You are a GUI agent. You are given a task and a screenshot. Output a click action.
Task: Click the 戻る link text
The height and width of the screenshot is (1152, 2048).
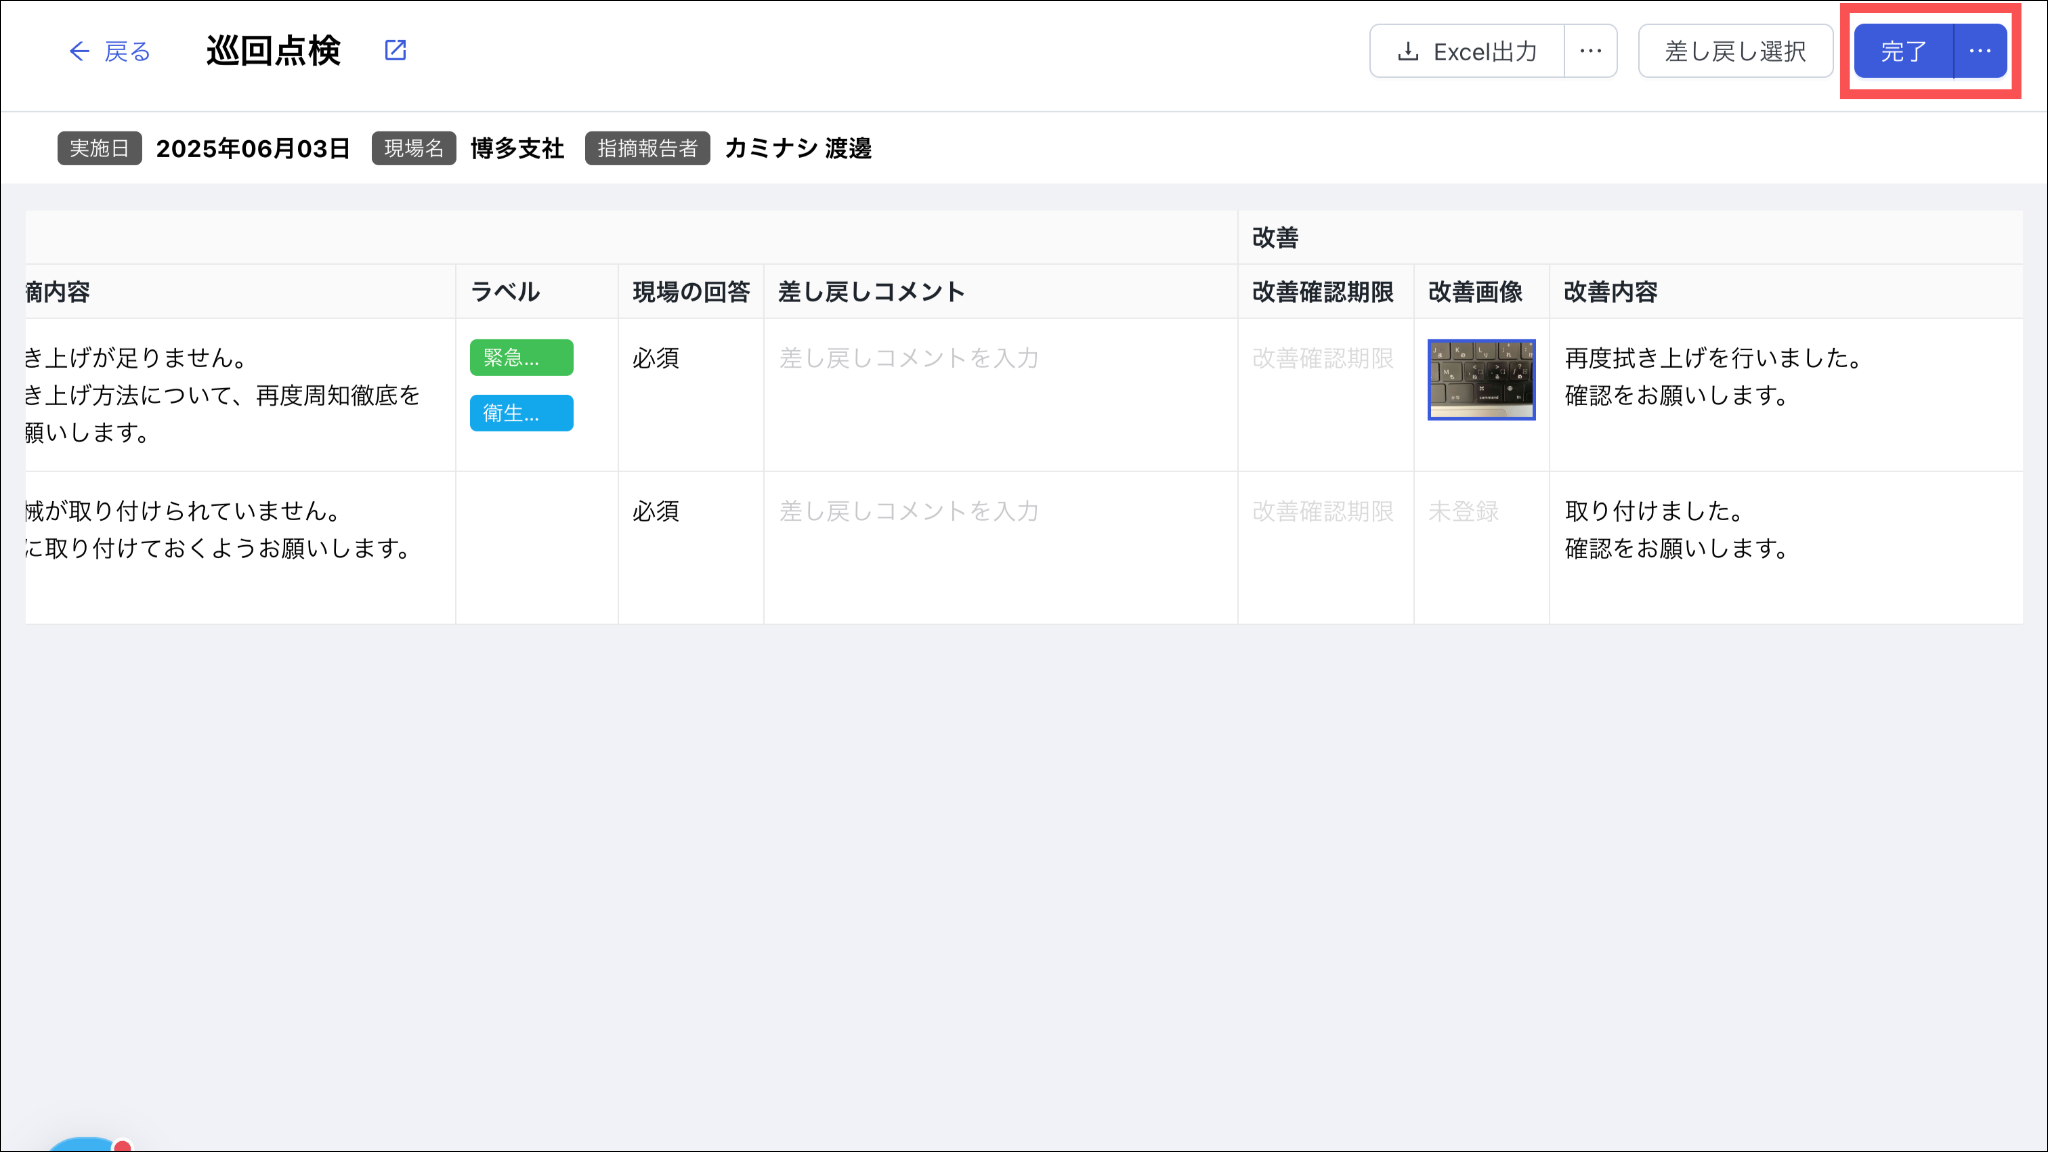point(127,51)
